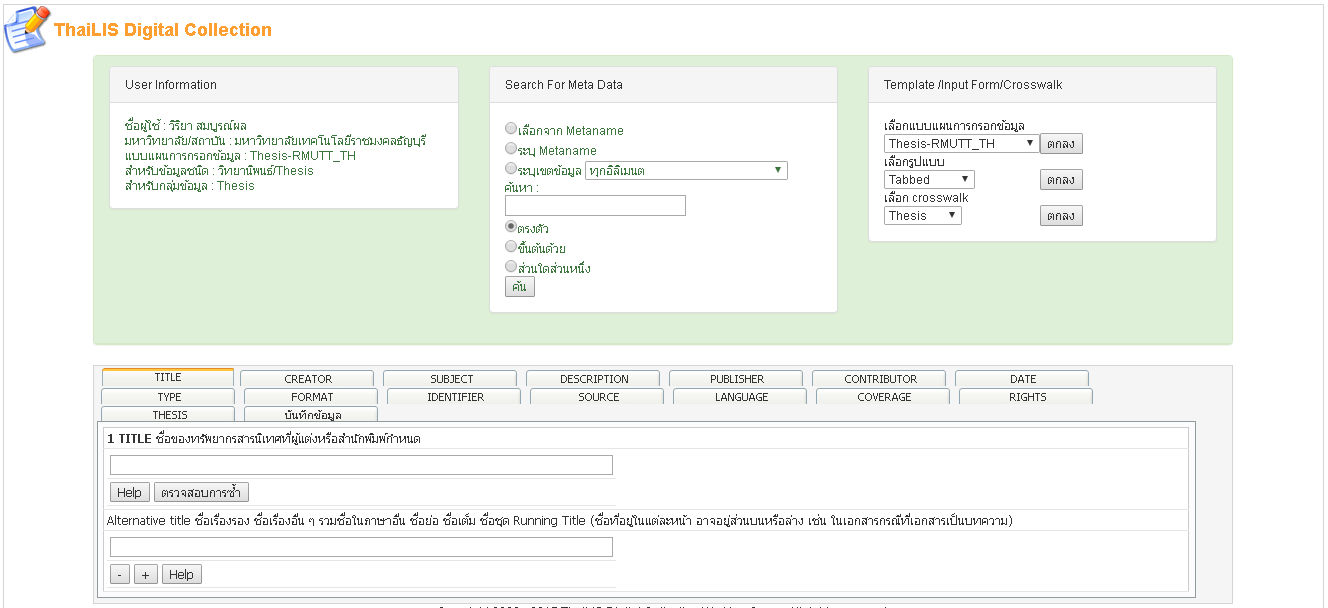Image resolution: width=1328 pixels, height=608 pixels.
Task: Select the ระบุเขตข้อมูล radio button
Action: point(511,169)
